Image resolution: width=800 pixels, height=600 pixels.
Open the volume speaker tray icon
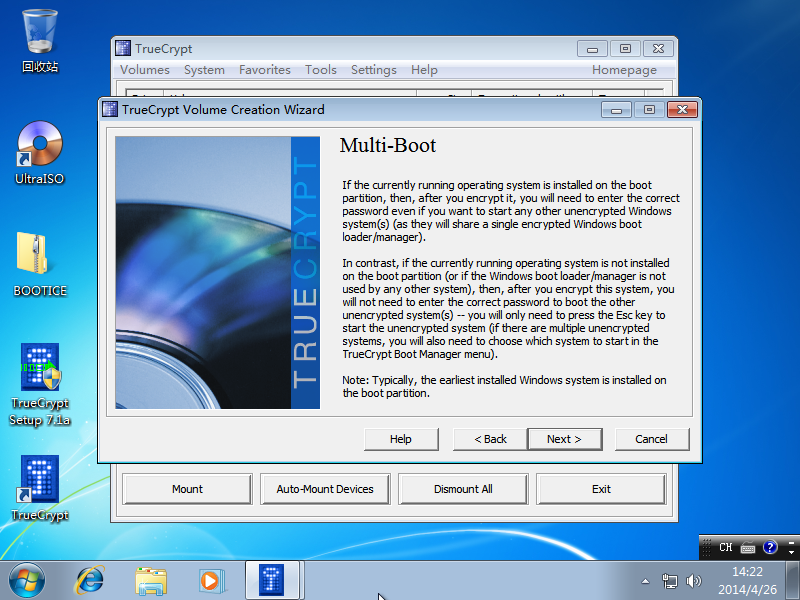(694, 581)
